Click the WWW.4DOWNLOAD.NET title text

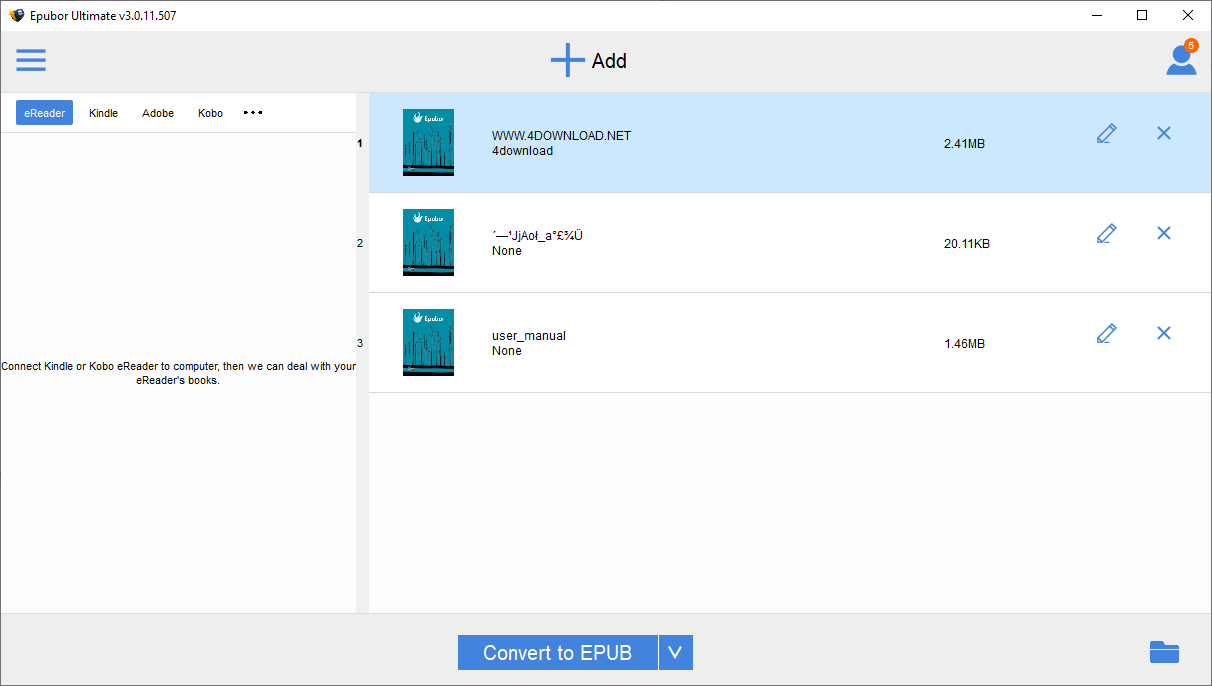(561, 136)
